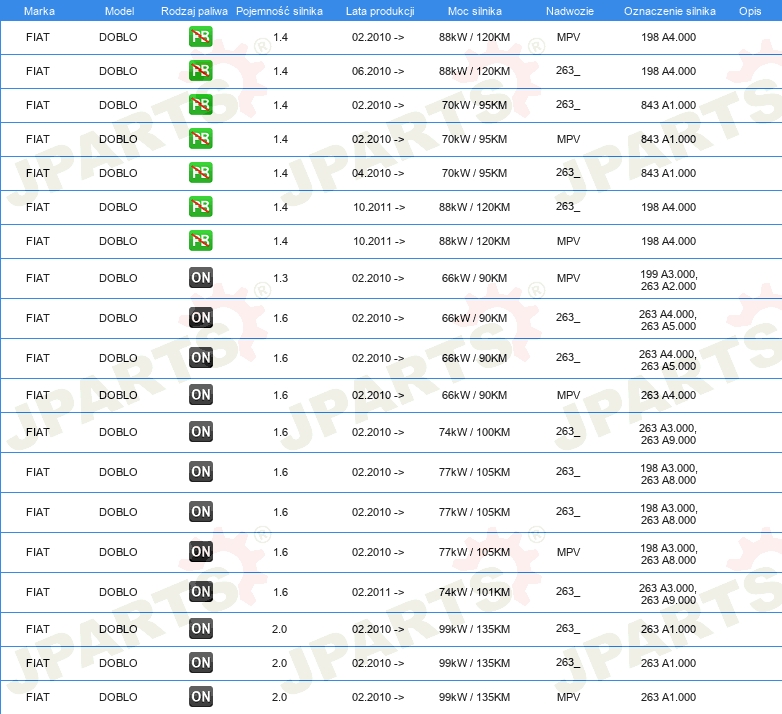Click the Marka column header
This screenshot has height=714, width=782.
click(39, 11)
